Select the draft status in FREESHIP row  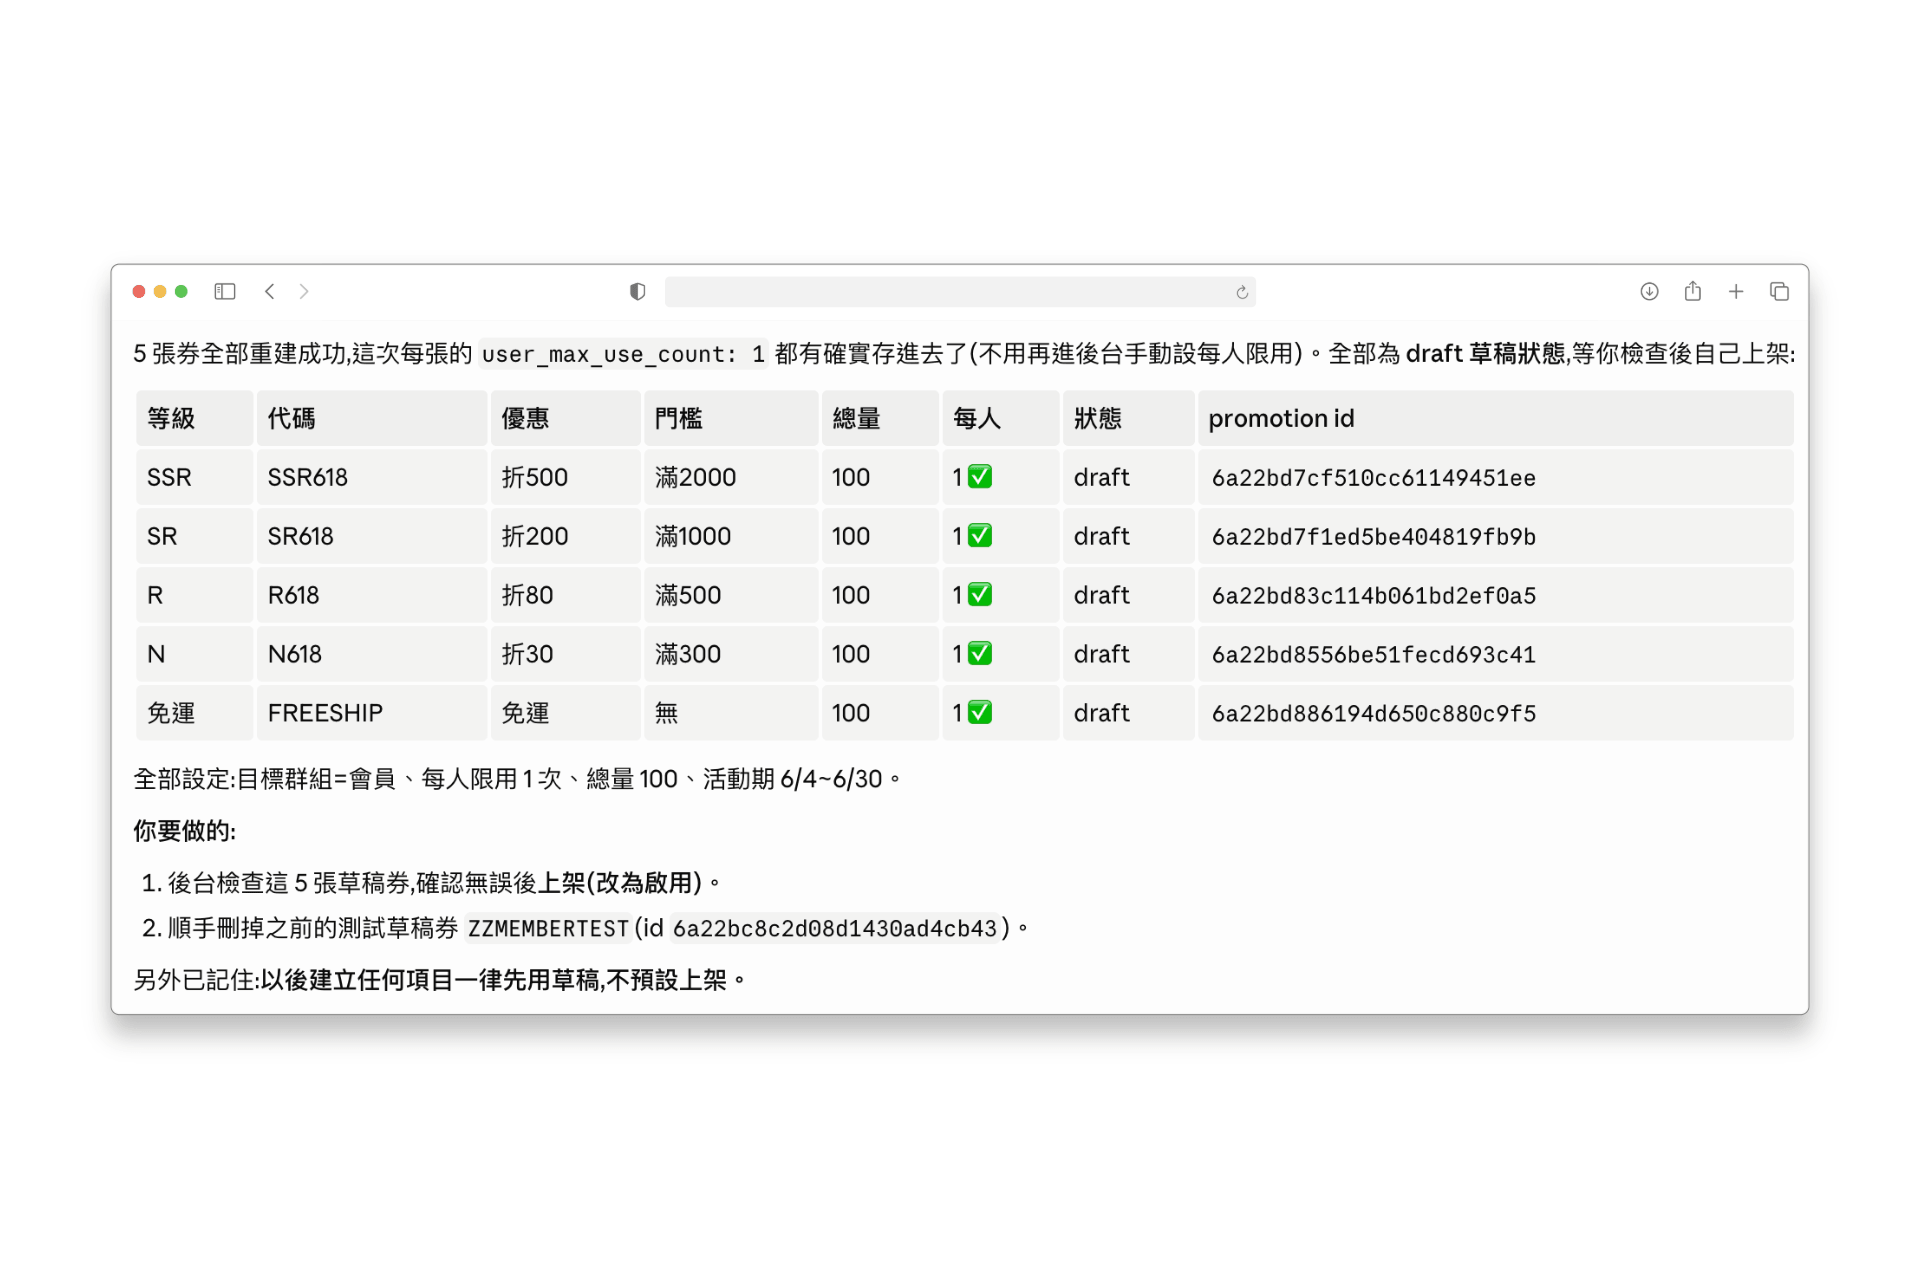point(1128,713)
